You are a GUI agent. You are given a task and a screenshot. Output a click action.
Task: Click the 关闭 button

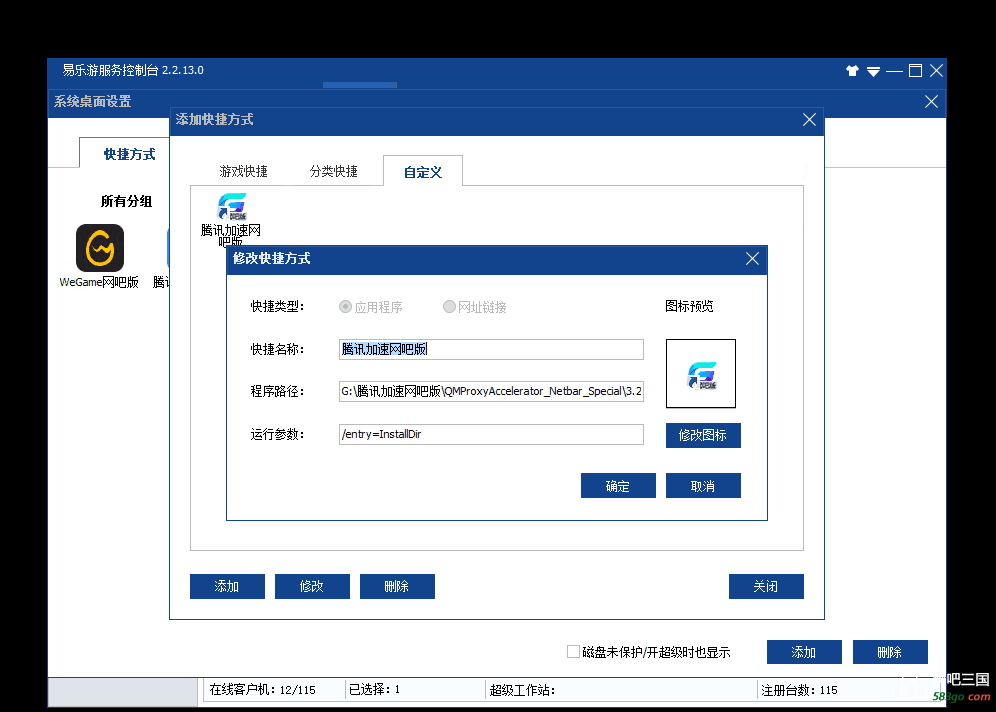point(766,586)
